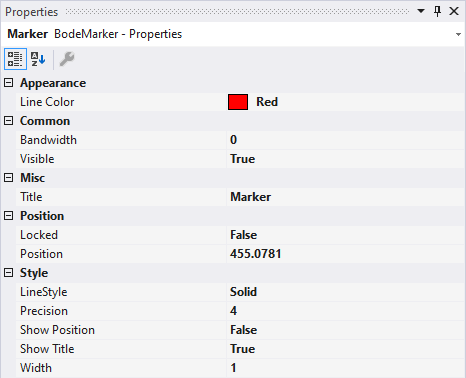Select the Precision property label
The width and height of the screenshot is (466, 378).
(44, 311)
